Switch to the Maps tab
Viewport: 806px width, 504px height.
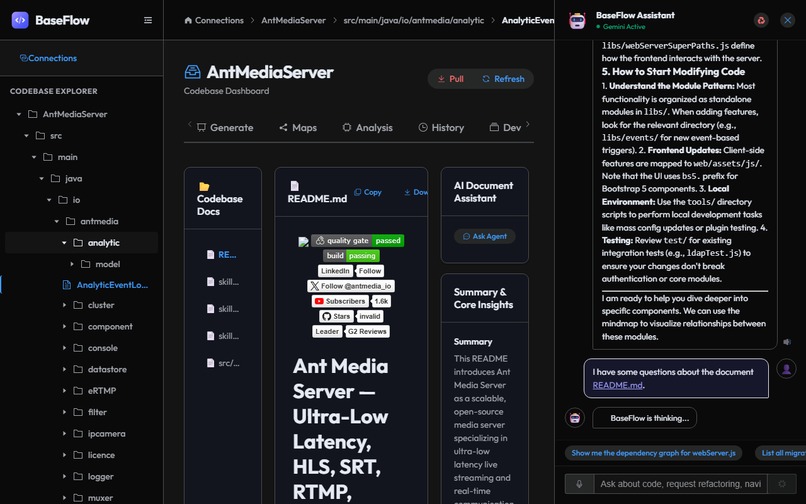coord(298,128)
